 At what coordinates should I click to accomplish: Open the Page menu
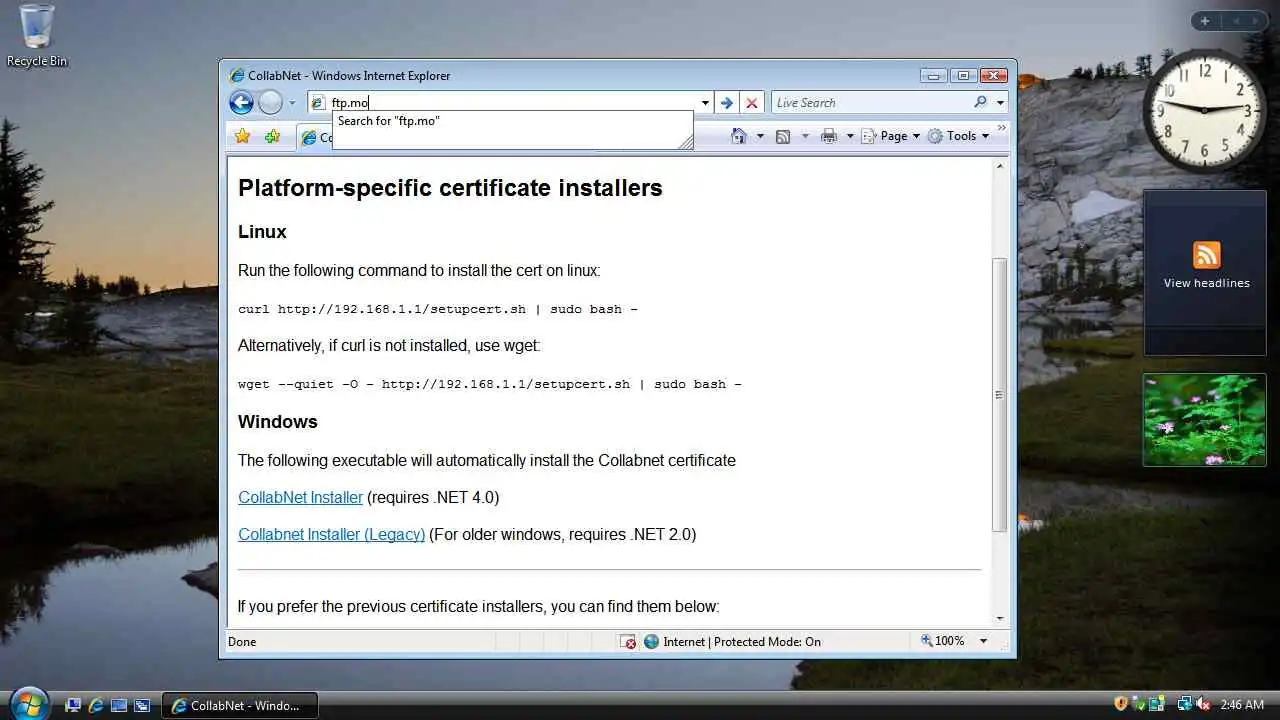pyautogui.click(x=891, y=136)
